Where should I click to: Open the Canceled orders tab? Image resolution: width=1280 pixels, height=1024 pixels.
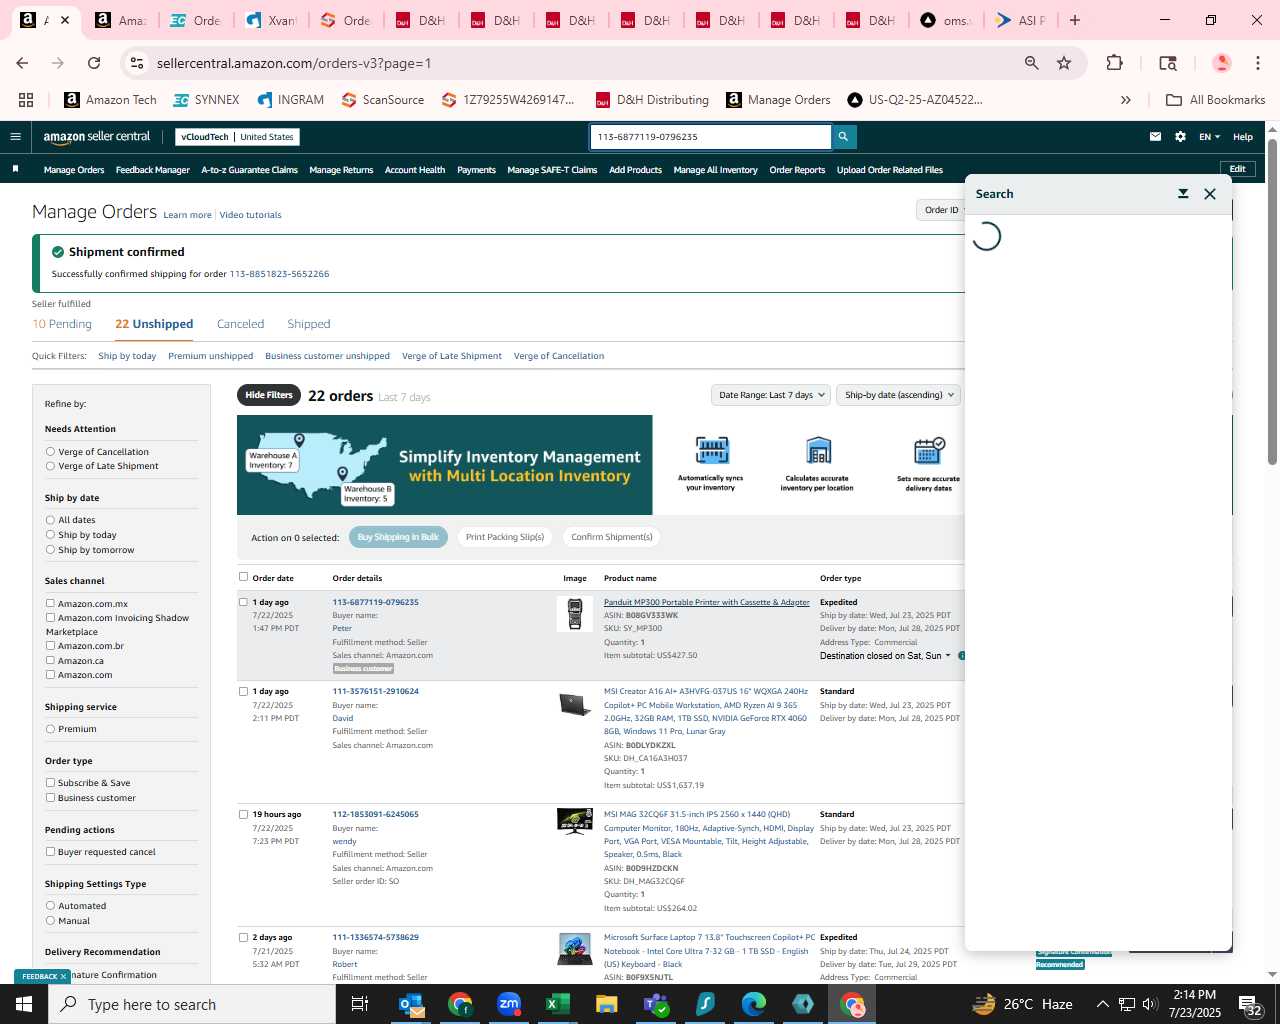(x=241, y=324)
